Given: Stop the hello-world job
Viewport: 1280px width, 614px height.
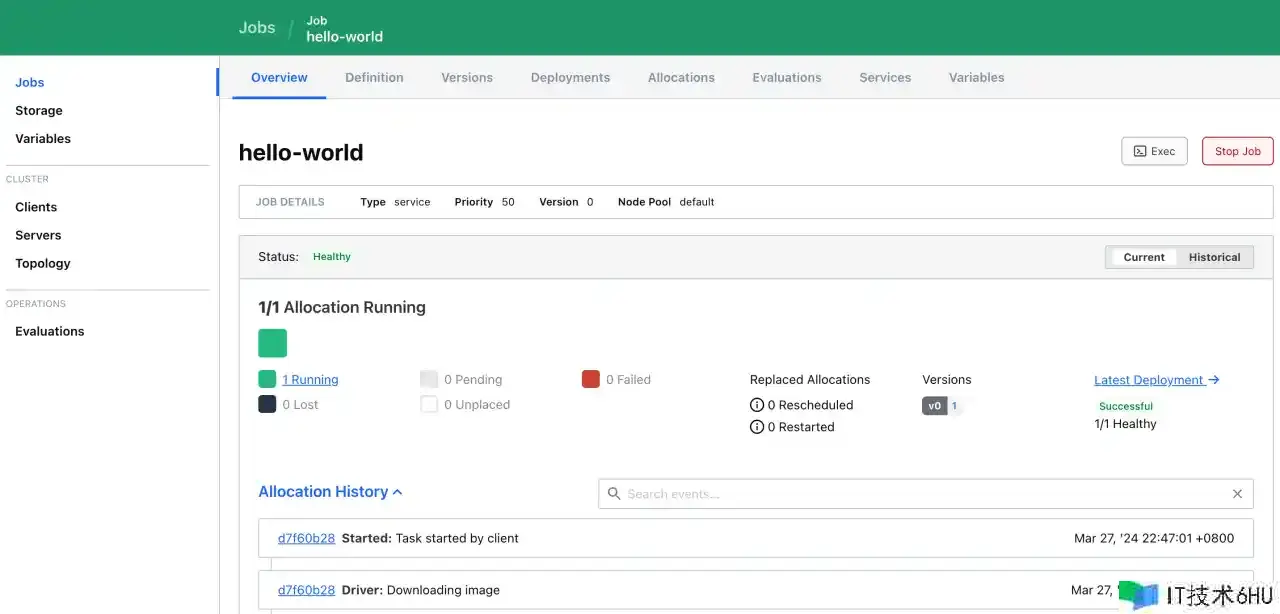Looking at the screenshot, I should coord(1238,151).
